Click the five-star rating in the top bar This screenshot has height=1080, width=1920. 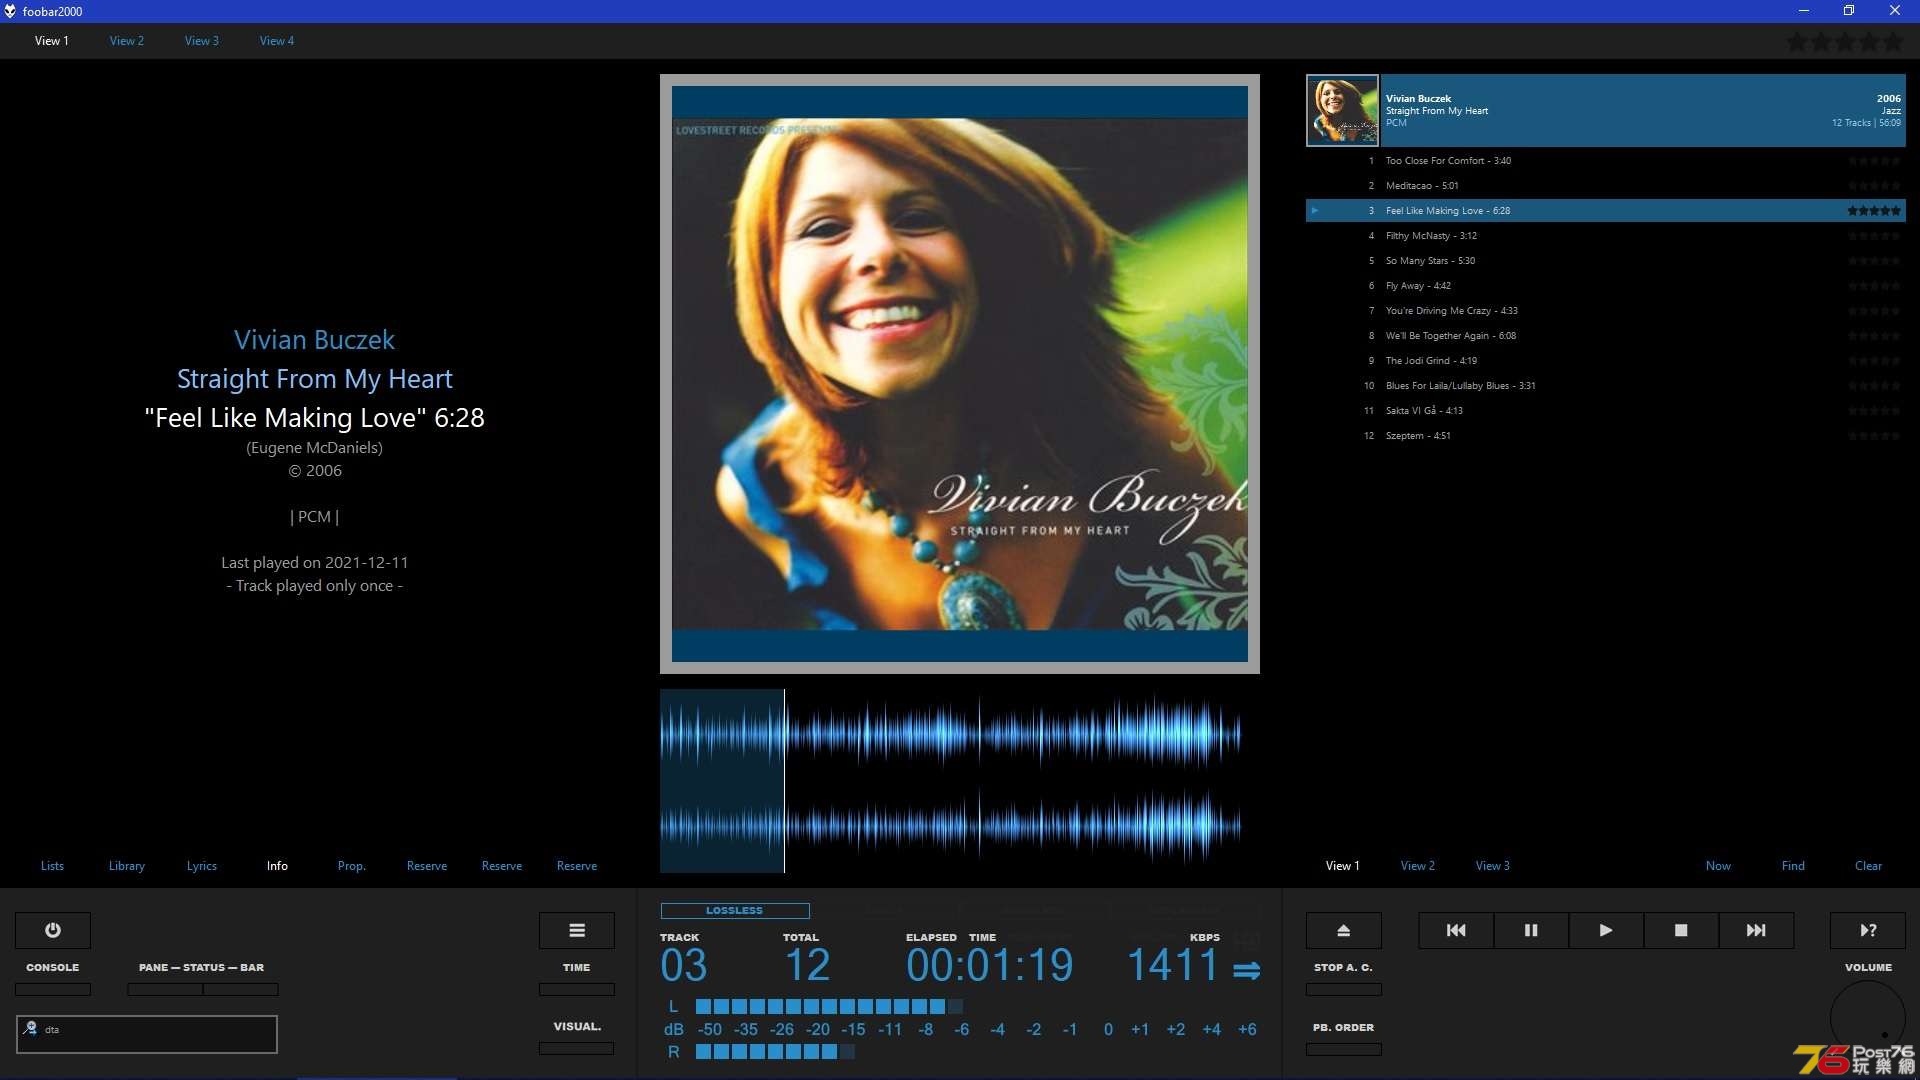coord(1845,42)
